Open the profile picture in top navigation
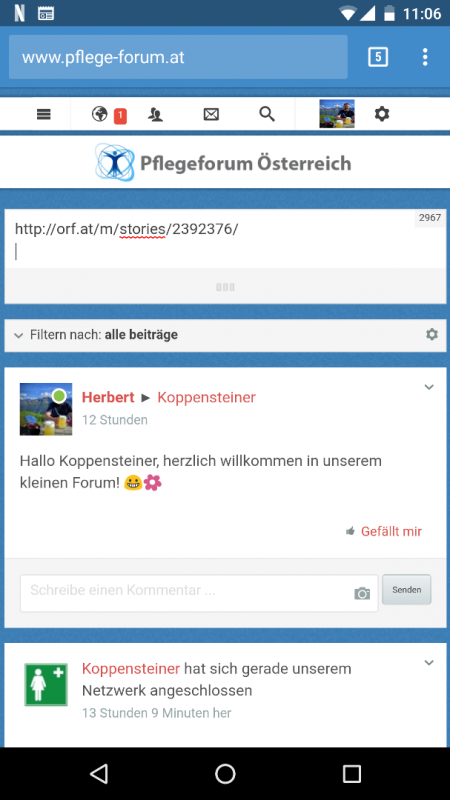Image resolution: width=450 pixels, height=800 pixels. [x=337, y=114]
